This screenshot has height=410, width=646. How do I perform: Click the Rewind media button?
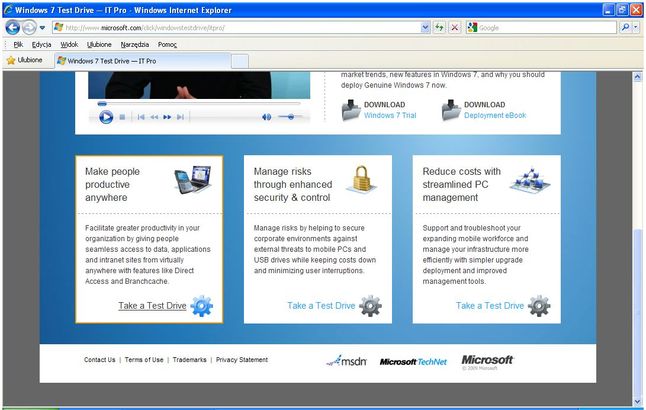154,117
